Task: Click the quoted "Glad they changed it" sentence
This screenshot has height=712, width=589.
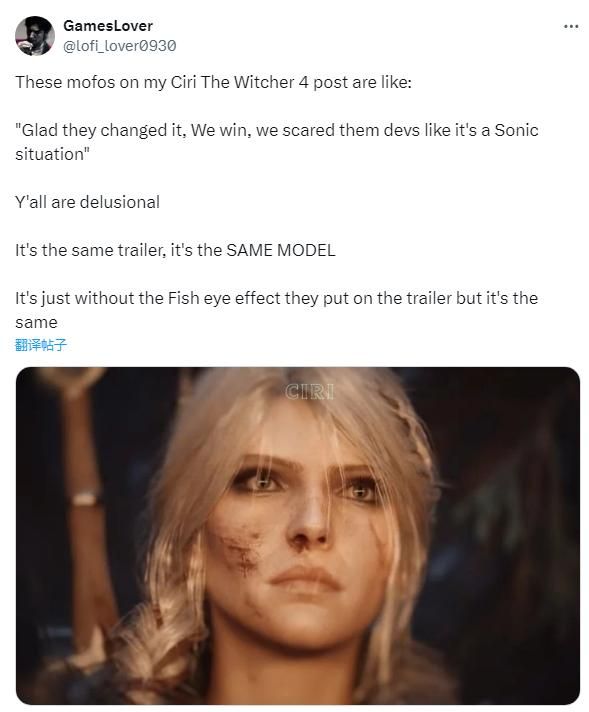Action: pyautogui.click(x=277, y=142)
